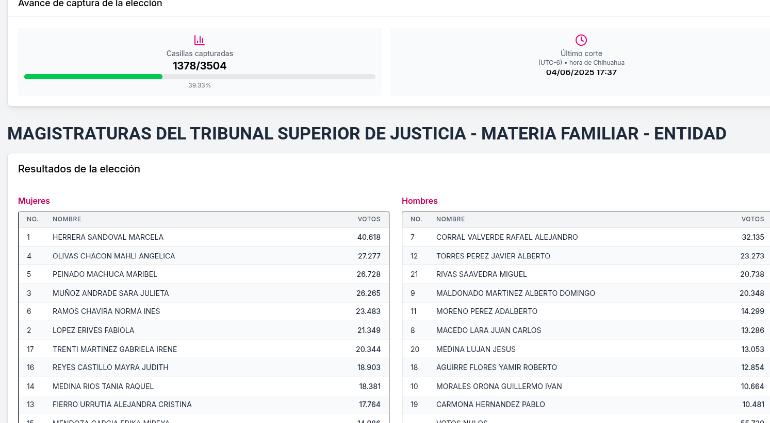Click the 04/06/2025 17:37 last cut timestamp

pyautogui.click(x=581, y=72)
